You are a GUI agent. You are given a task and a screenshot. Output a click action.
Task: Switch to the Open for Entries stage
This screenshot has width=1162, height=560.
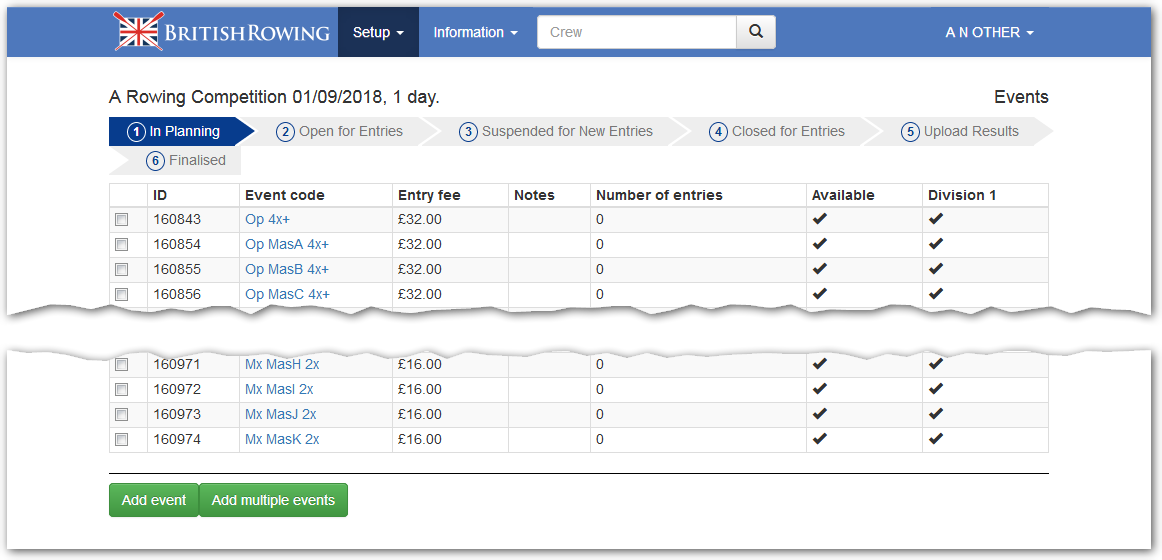click(x=340, y=131)
